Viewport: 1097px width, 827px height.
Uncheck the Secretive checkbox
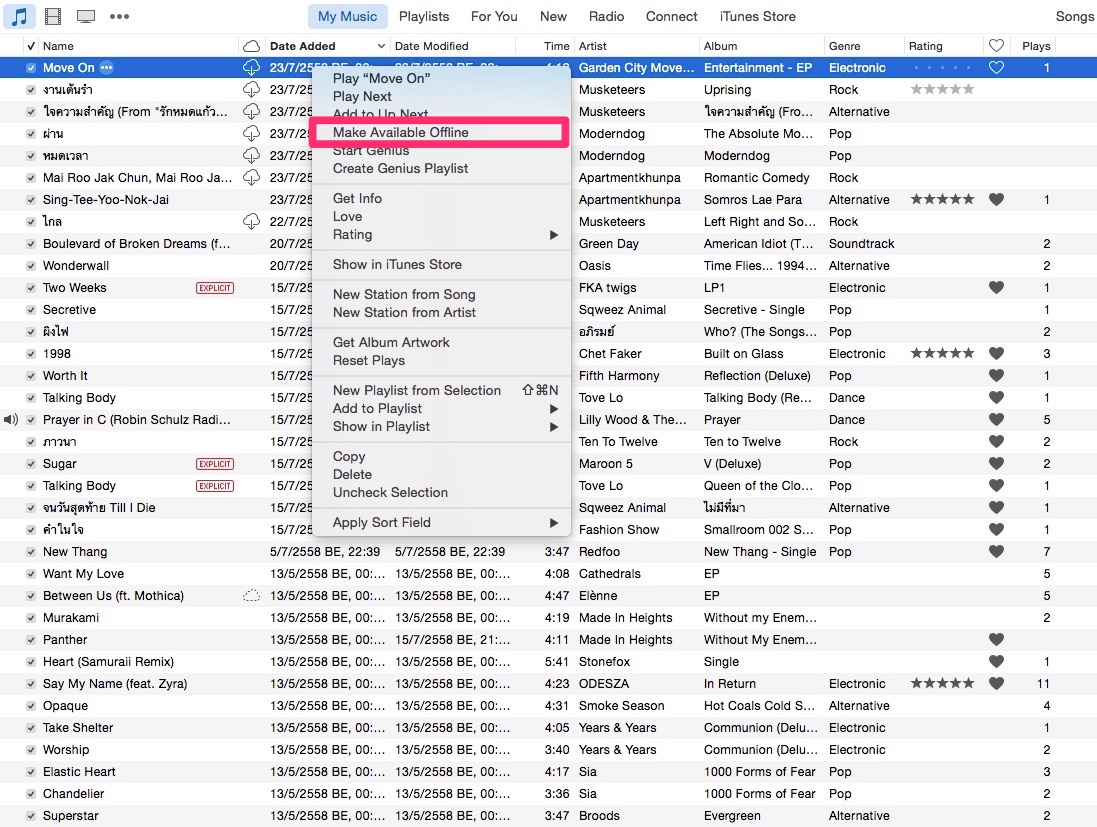coord(31,310)
